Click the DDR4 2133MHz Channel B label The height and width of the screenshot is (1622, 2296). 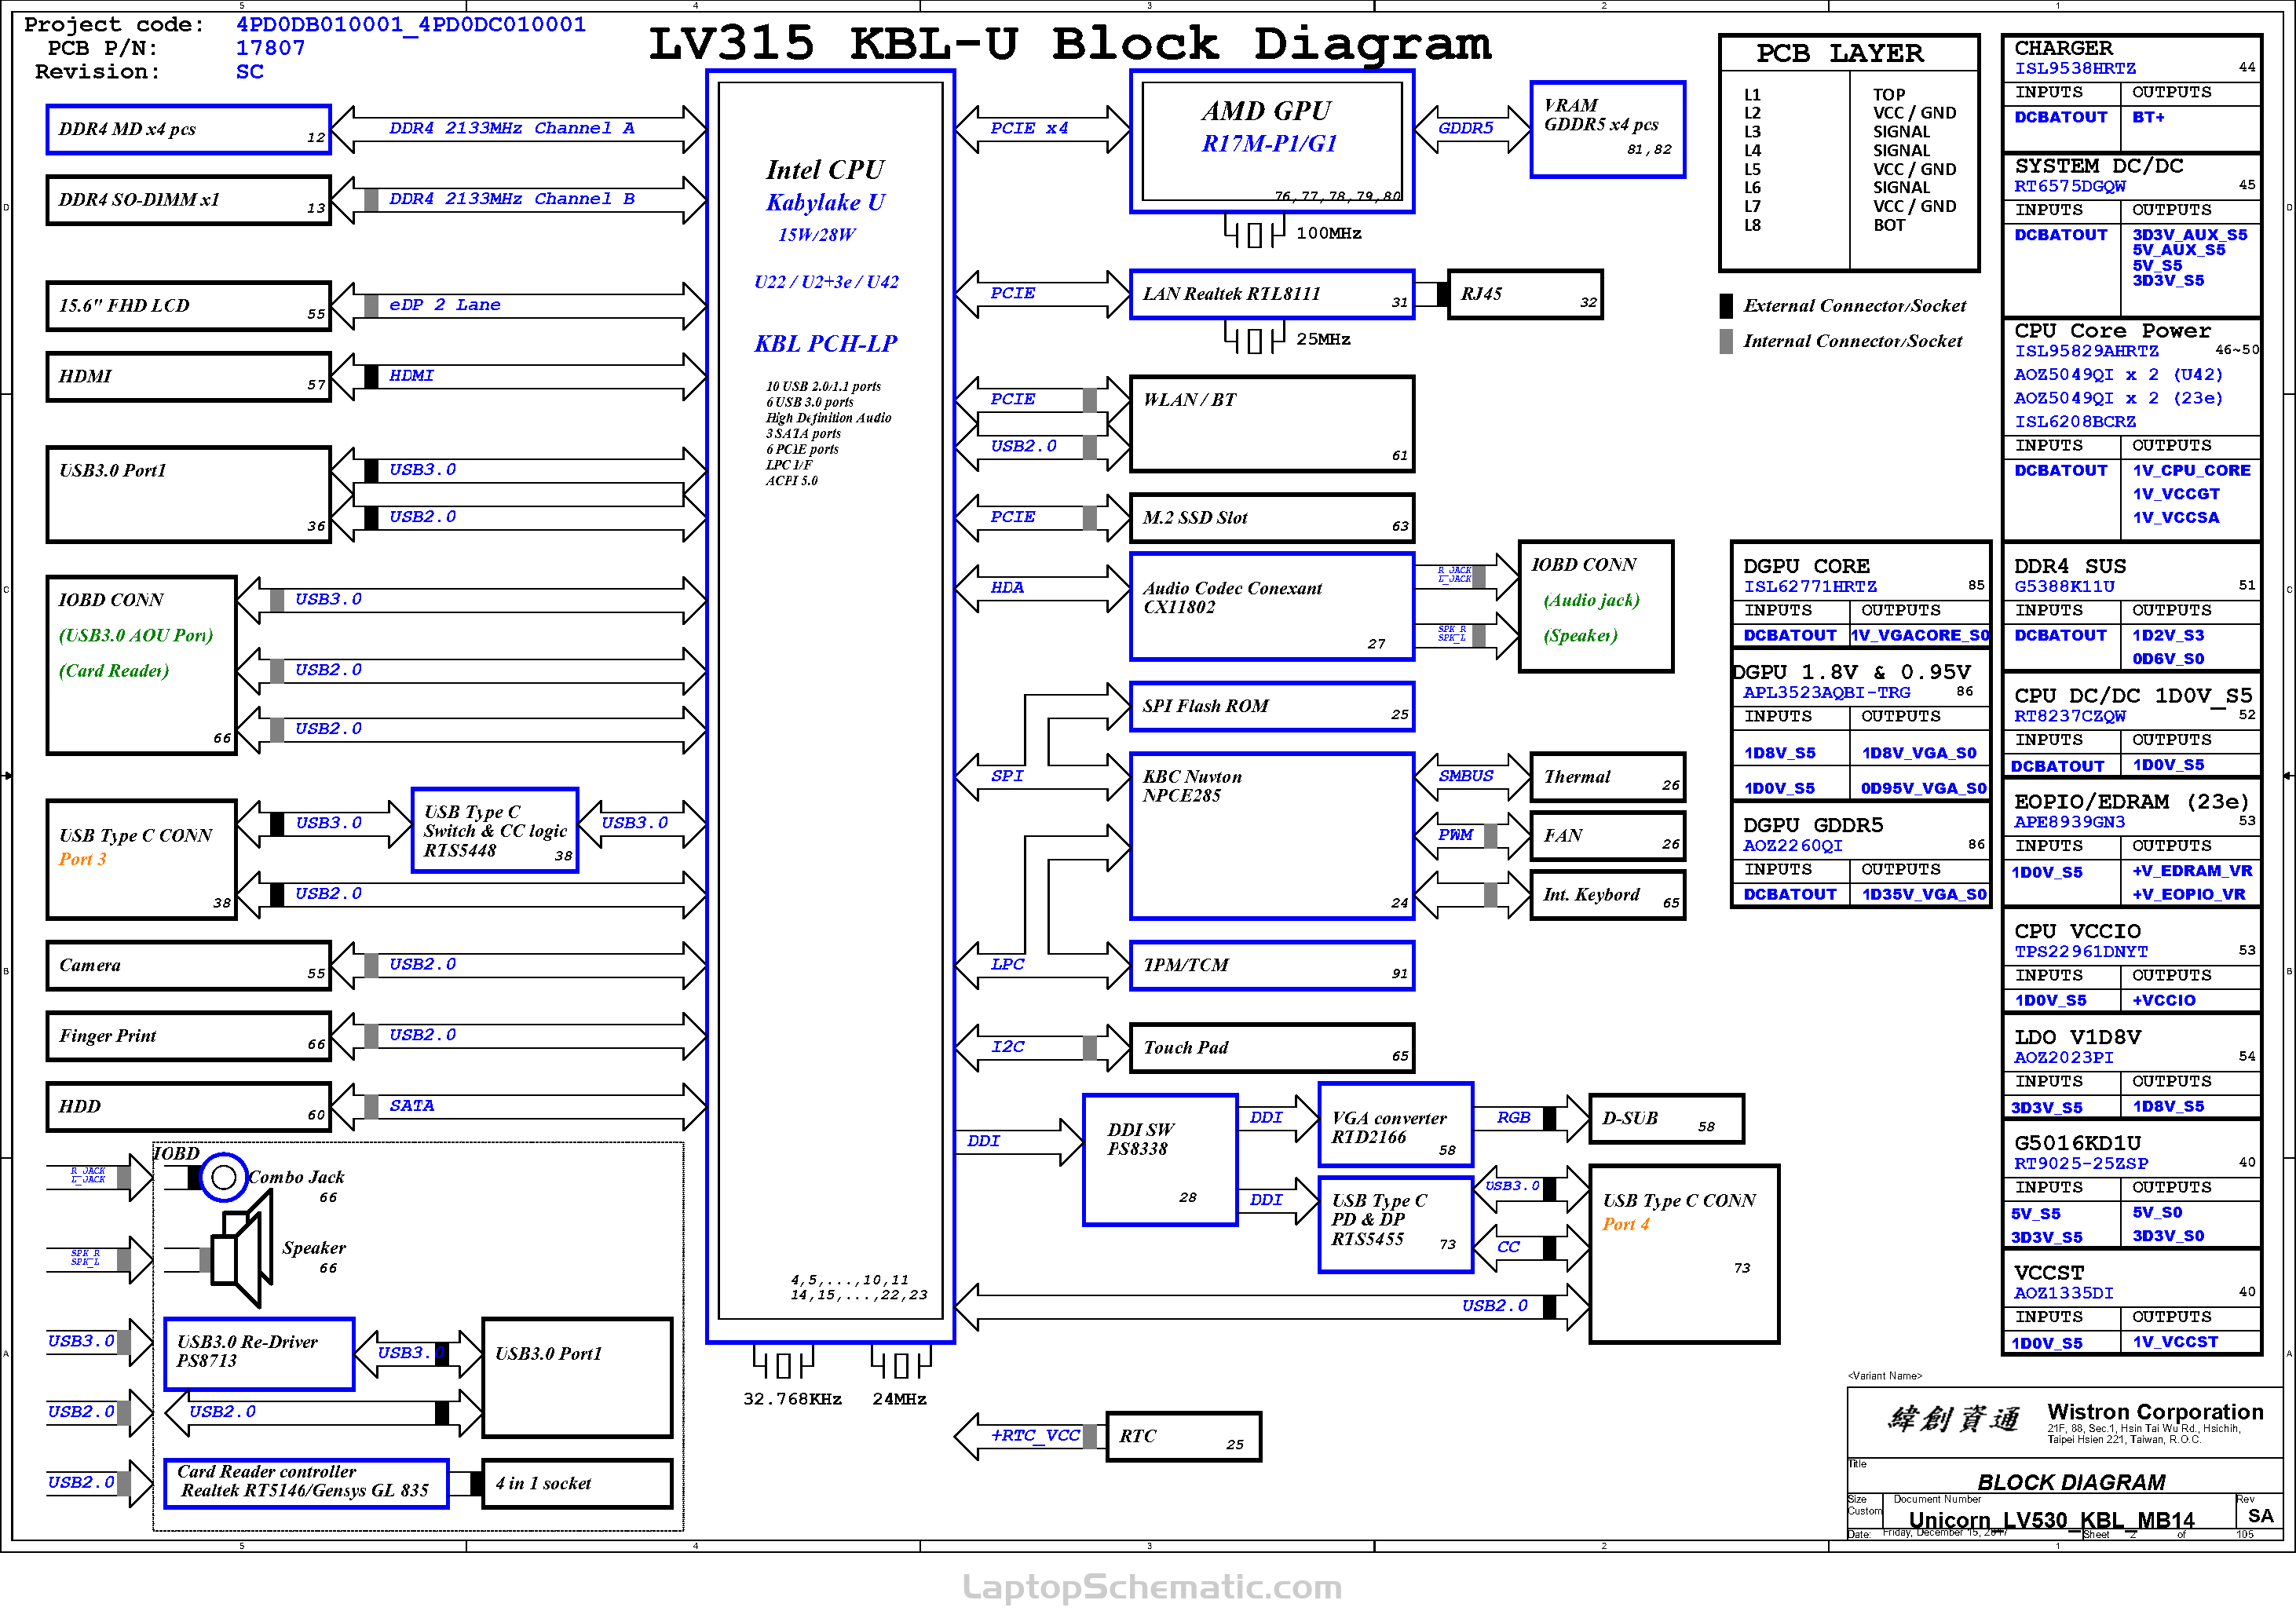pos(511,199)
